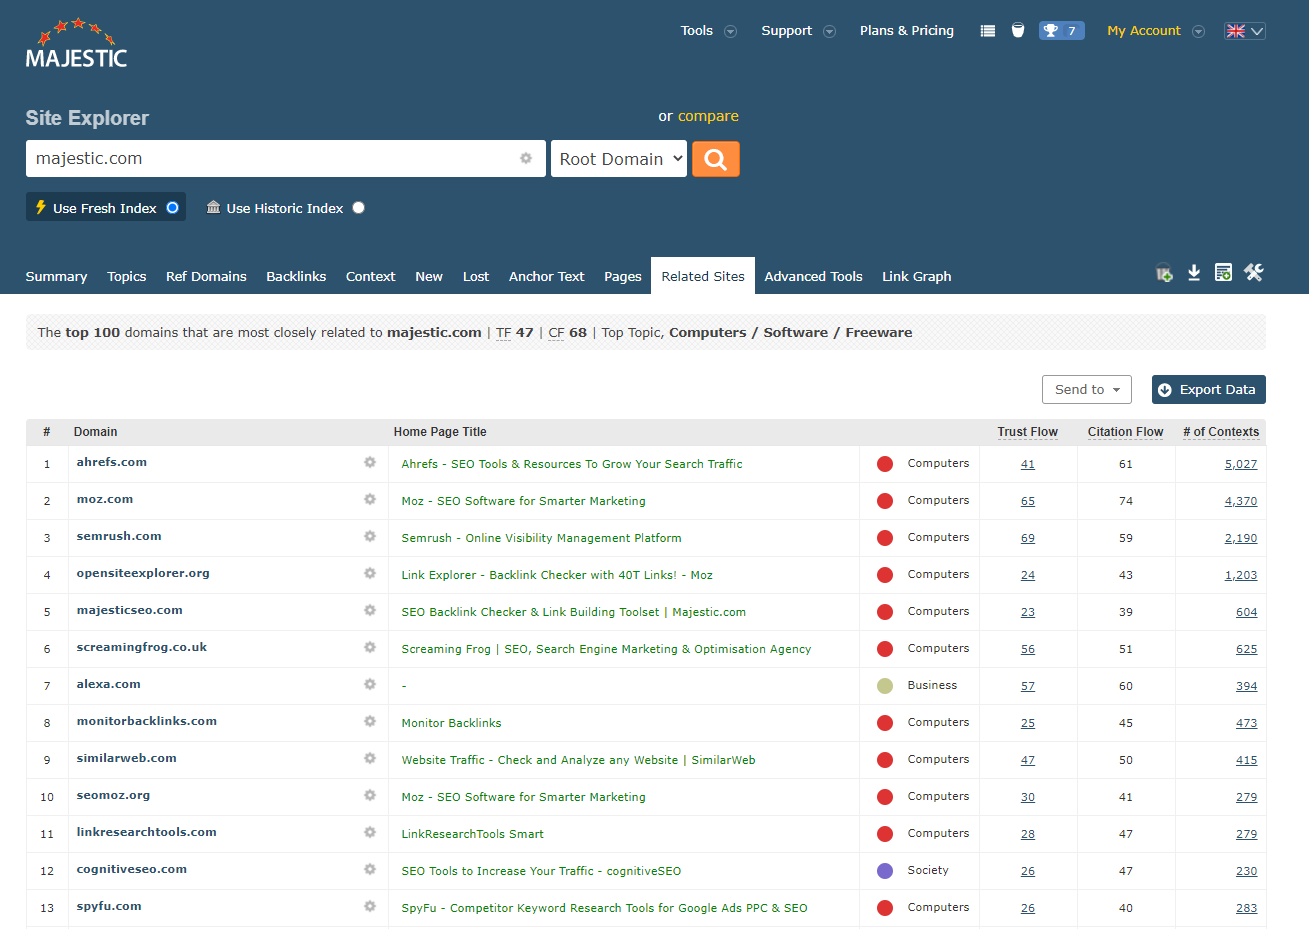Click Trust Flow 65 for moz.com
The width and height of the screenshot is (1309, 929).
pos(1028,501)
